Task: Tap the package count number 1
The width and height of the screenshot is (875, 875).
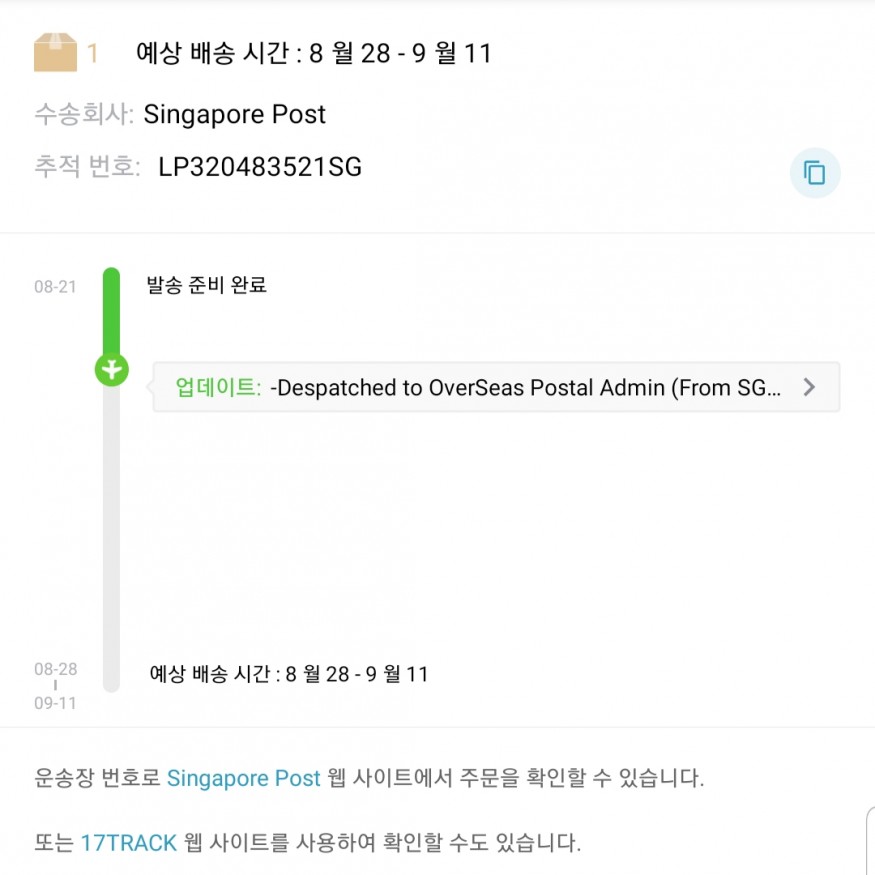Action: tap(93, 54)
